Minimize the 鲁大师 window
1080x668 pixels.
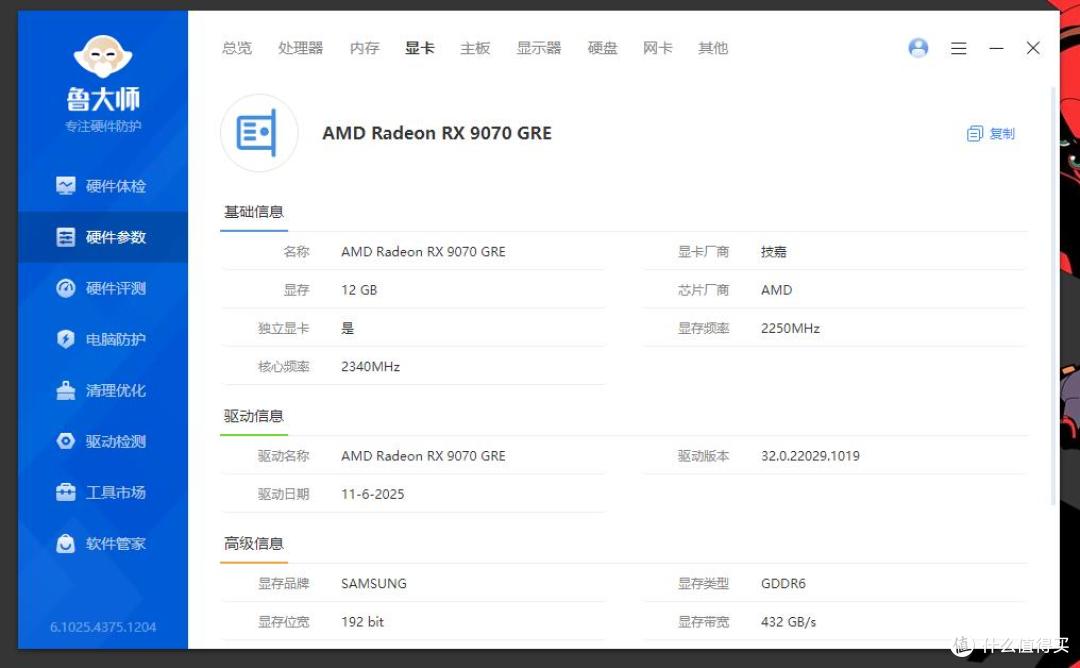click(x=996, y=48)
